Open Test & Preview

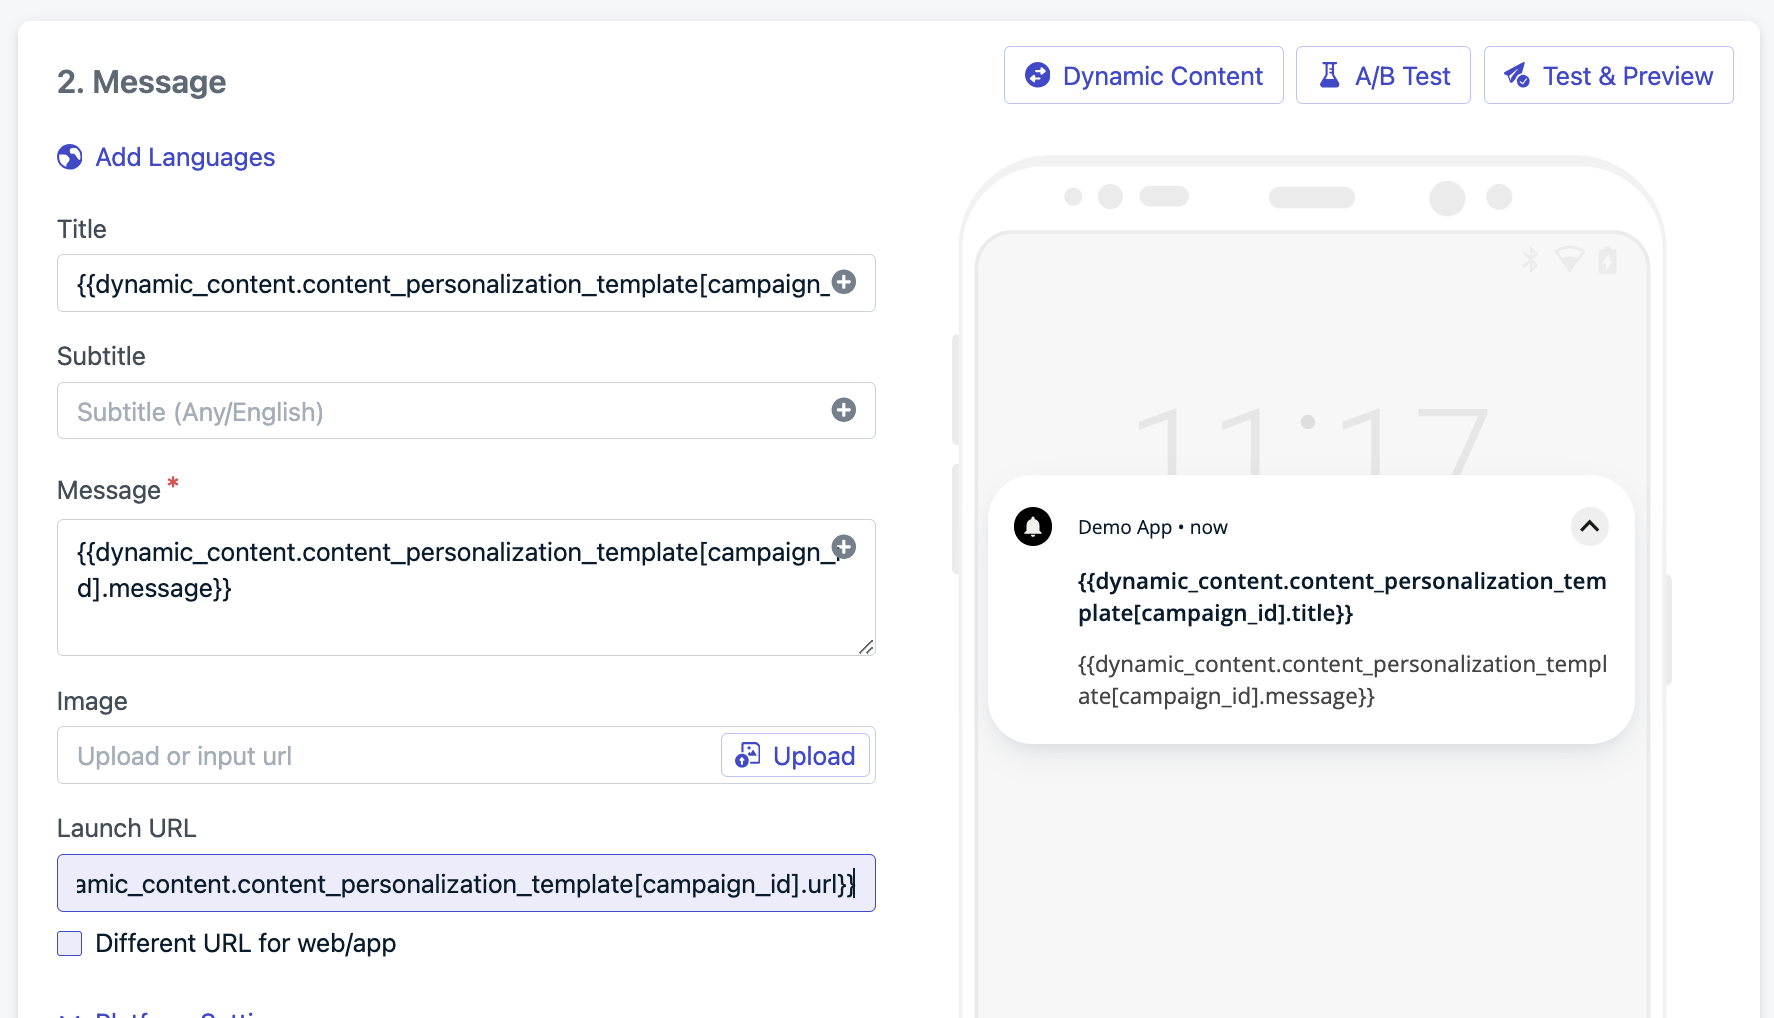coord(1608,75)
